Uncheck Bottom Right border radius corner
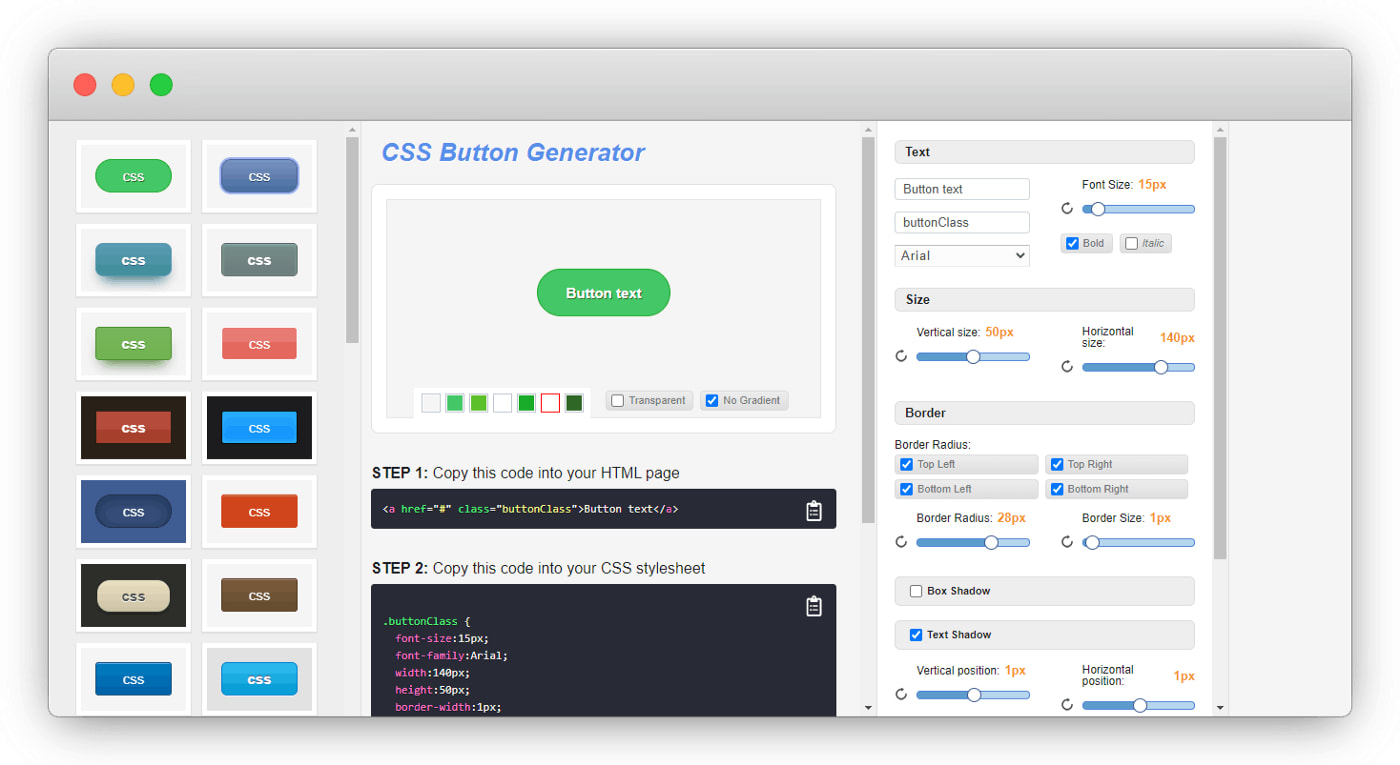Image resolution: width=1400 pixels, height=765 pixels. click(1056, 489)
